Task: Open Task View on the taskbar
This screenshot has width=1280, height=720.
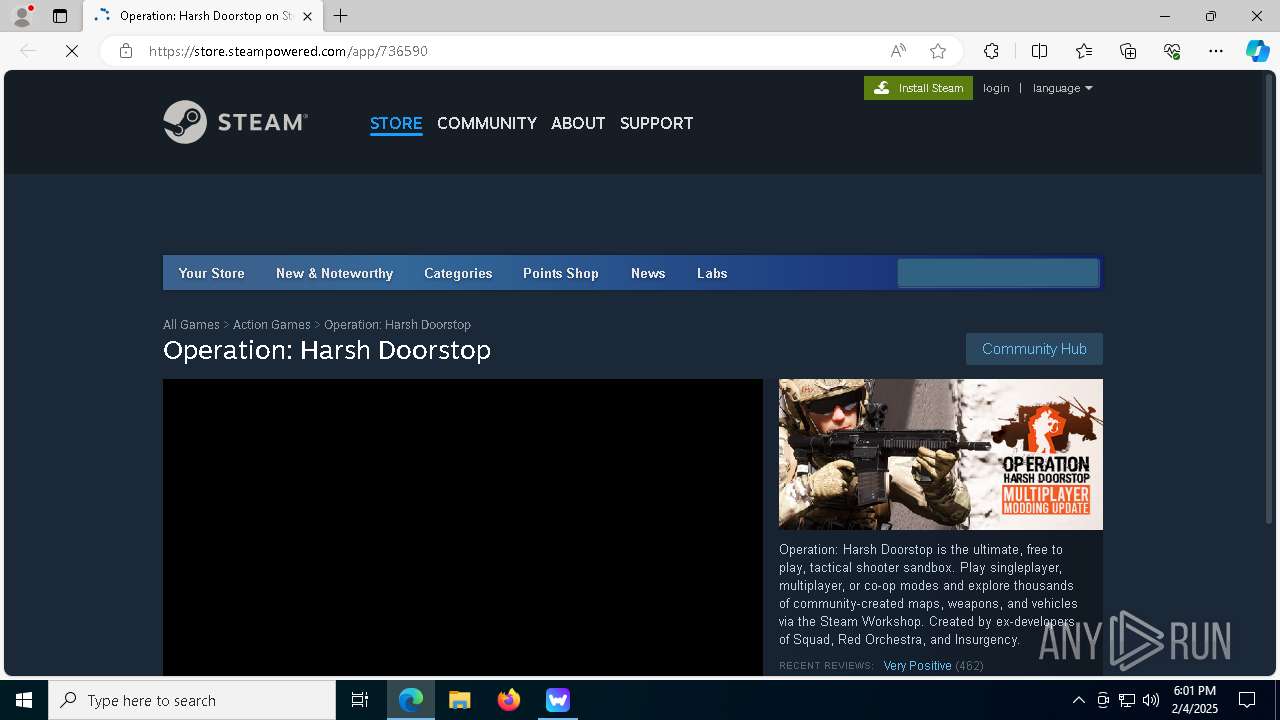Action: tap(360, 700)
